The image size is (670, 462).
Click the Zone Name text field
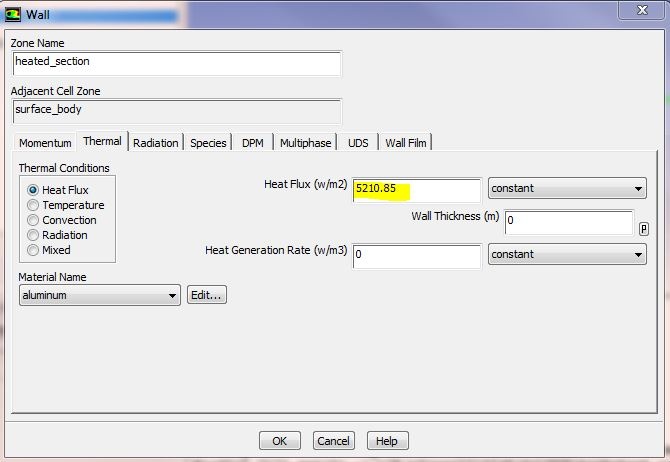(x=177, y=63)
